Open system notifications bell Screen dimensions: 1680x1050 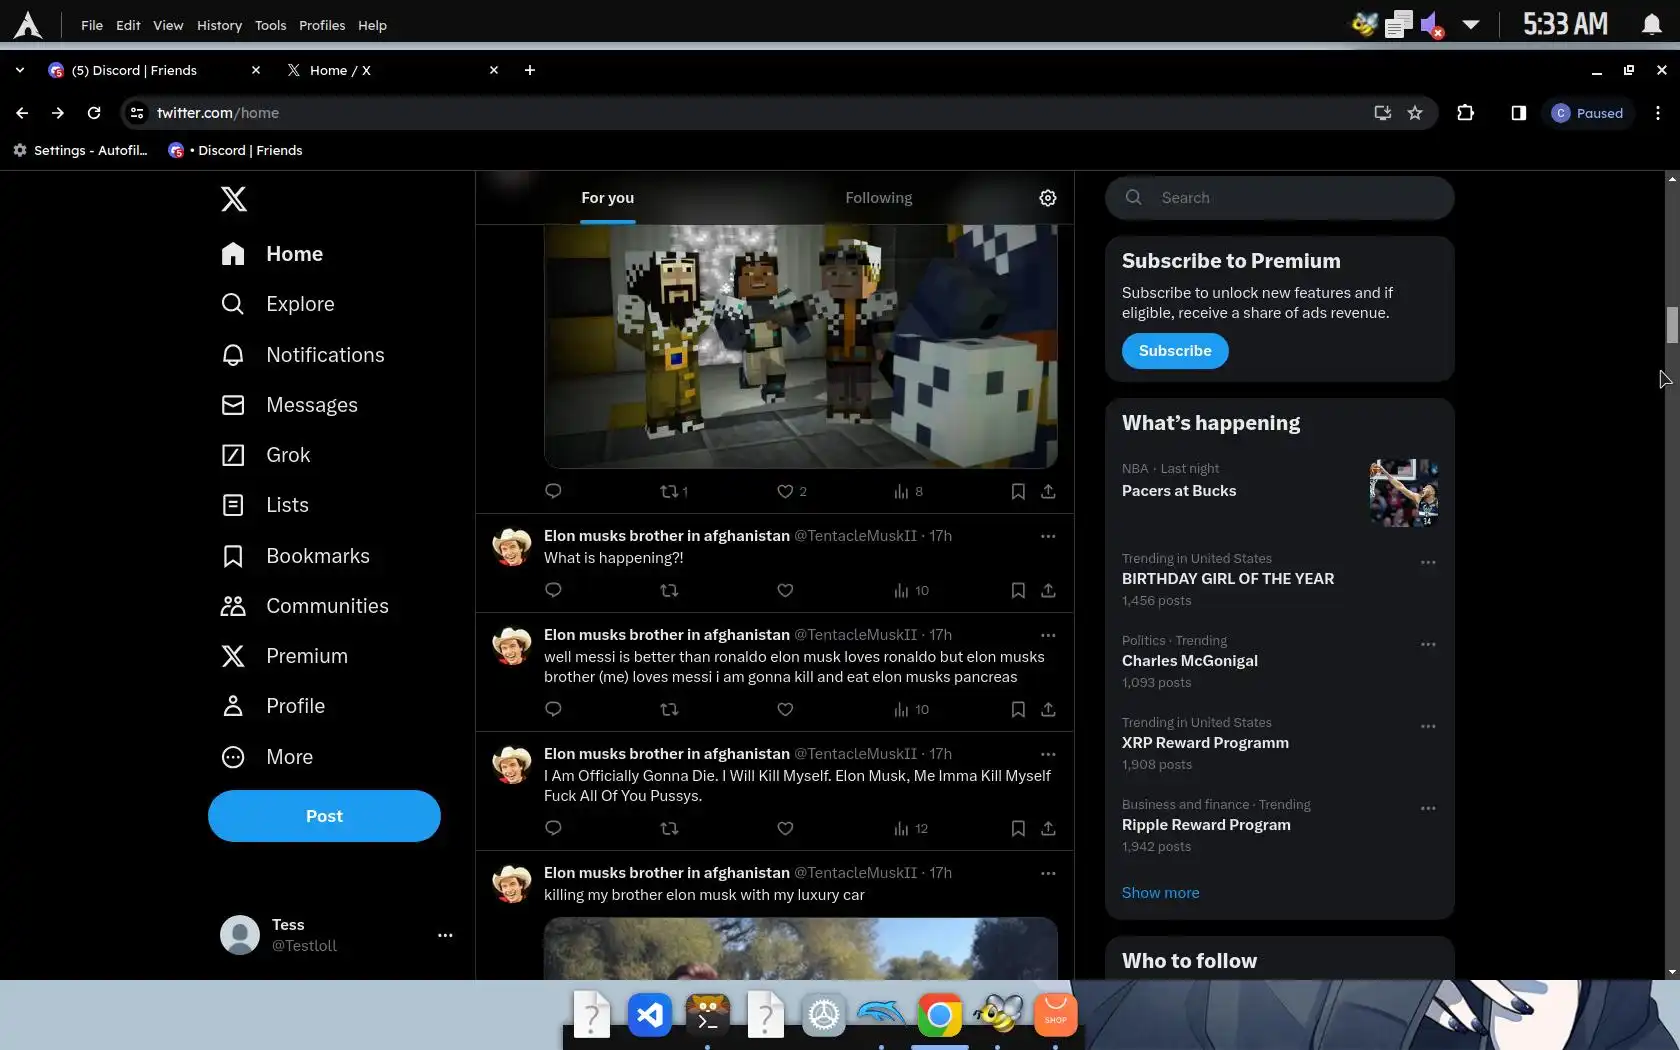[1651, 24]
